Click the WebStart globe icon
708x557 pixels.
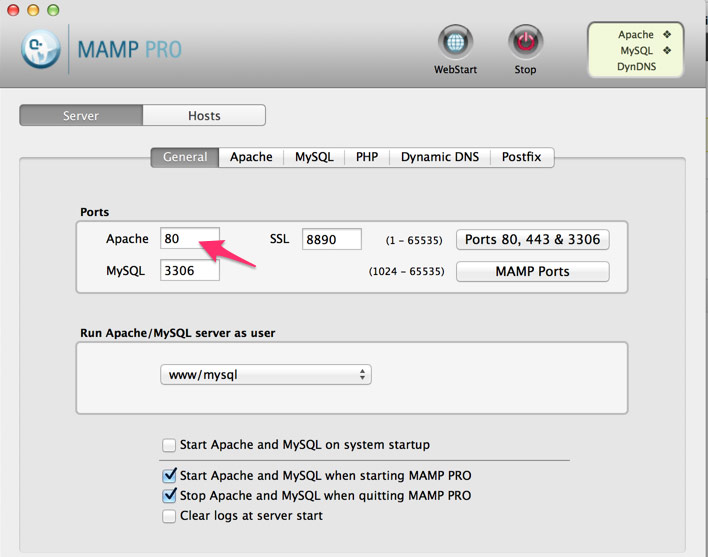tap(455, 42)
